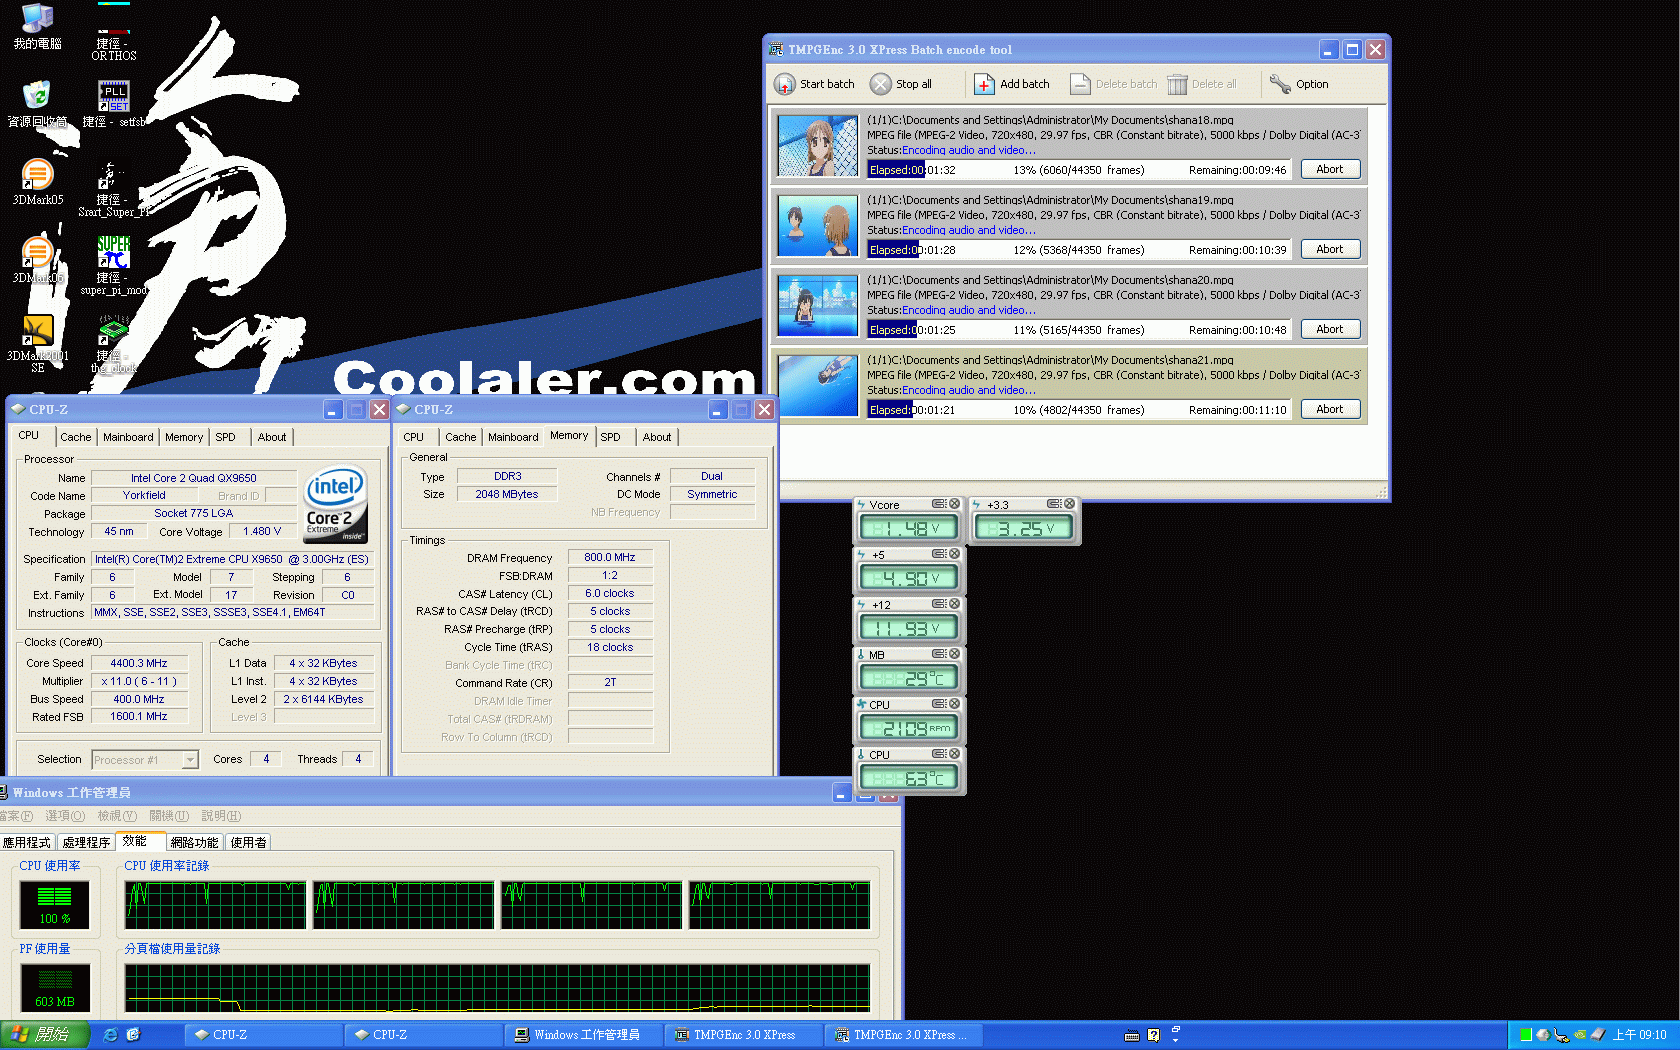
Task: Launch 3DMark05 desktop icon
Action: point(37,182)
